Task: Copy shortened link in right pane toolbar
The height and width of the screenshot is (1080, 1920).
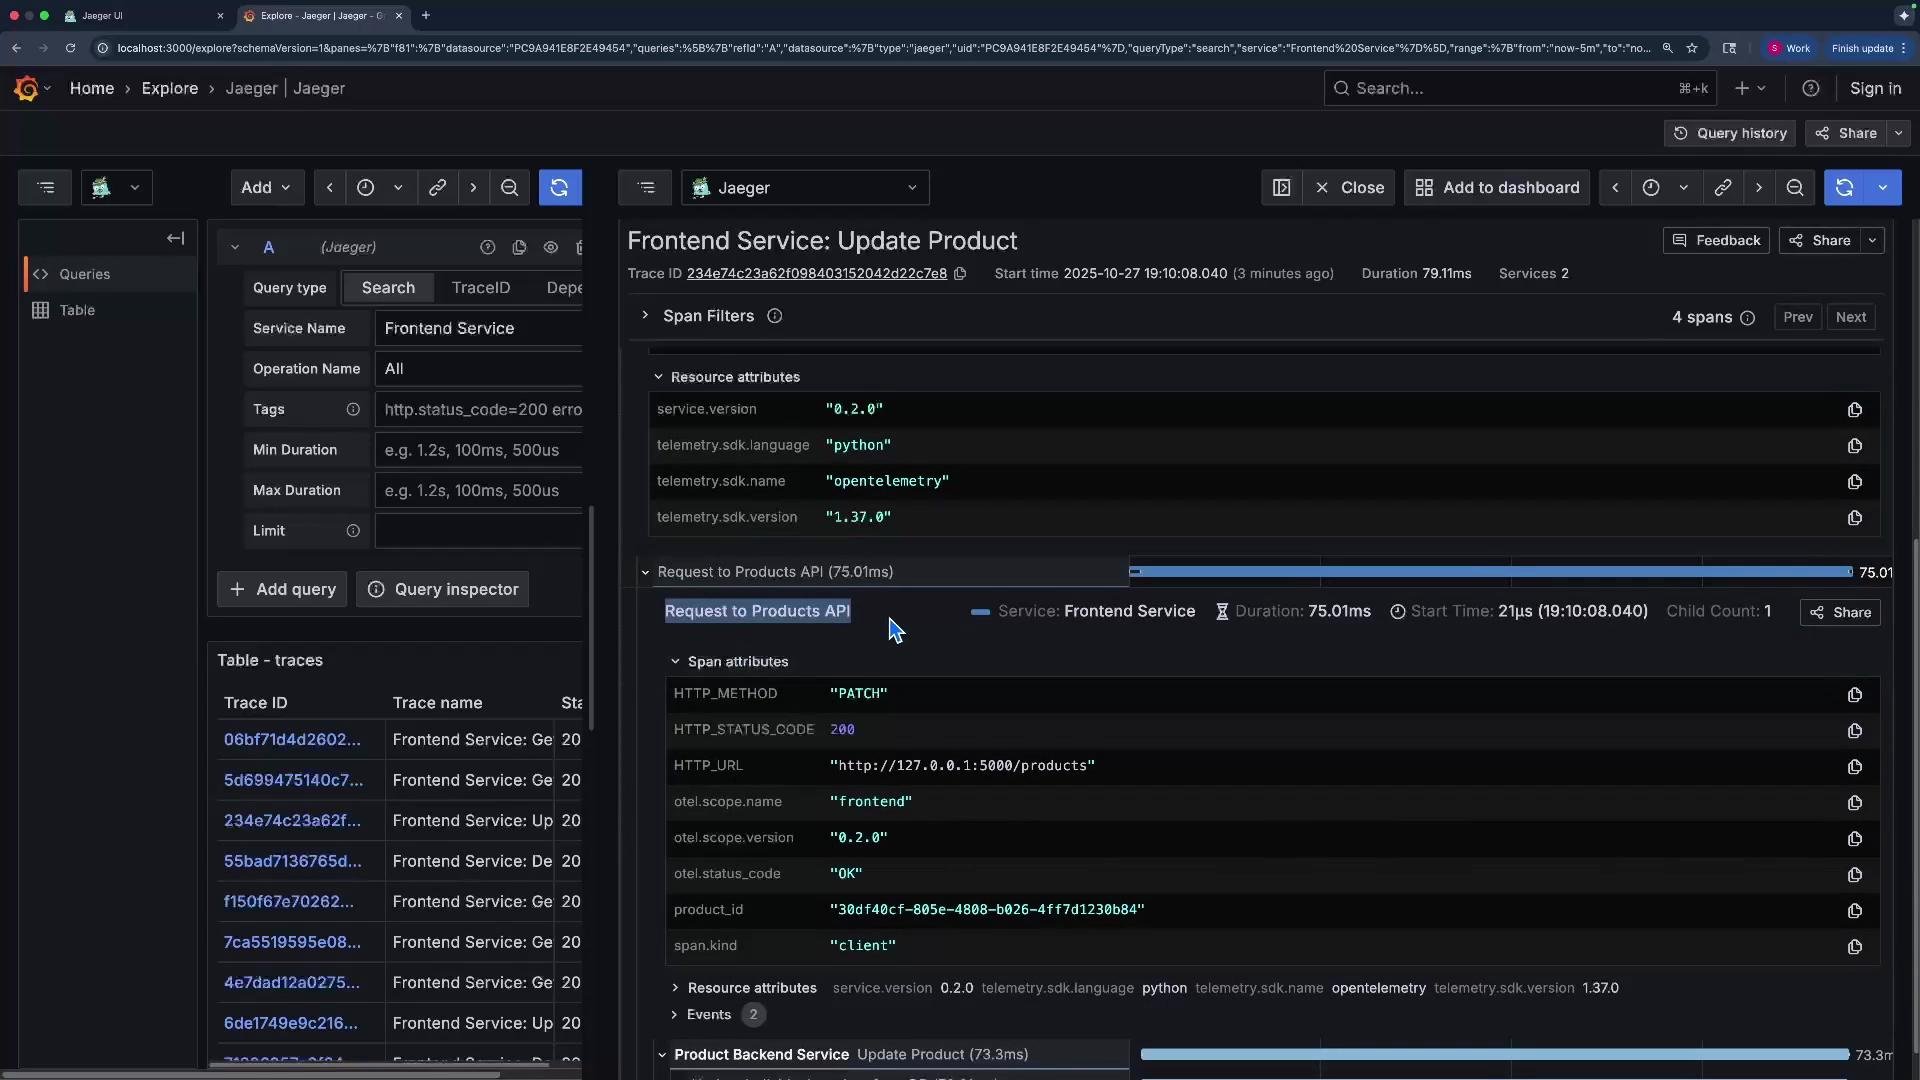Action: pos(1722,188)
